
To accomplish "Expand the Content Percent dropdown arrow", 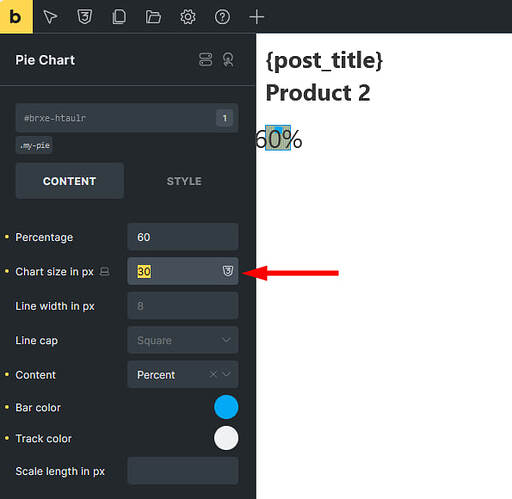I will pos(226,374).
